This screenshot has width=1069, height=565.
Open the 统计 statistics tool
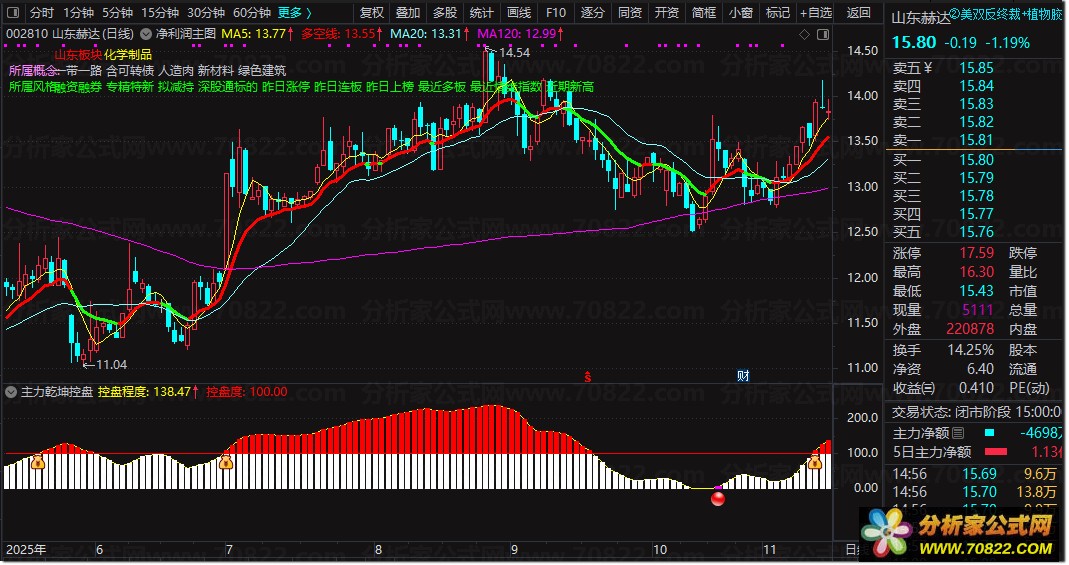coord(481,12)
